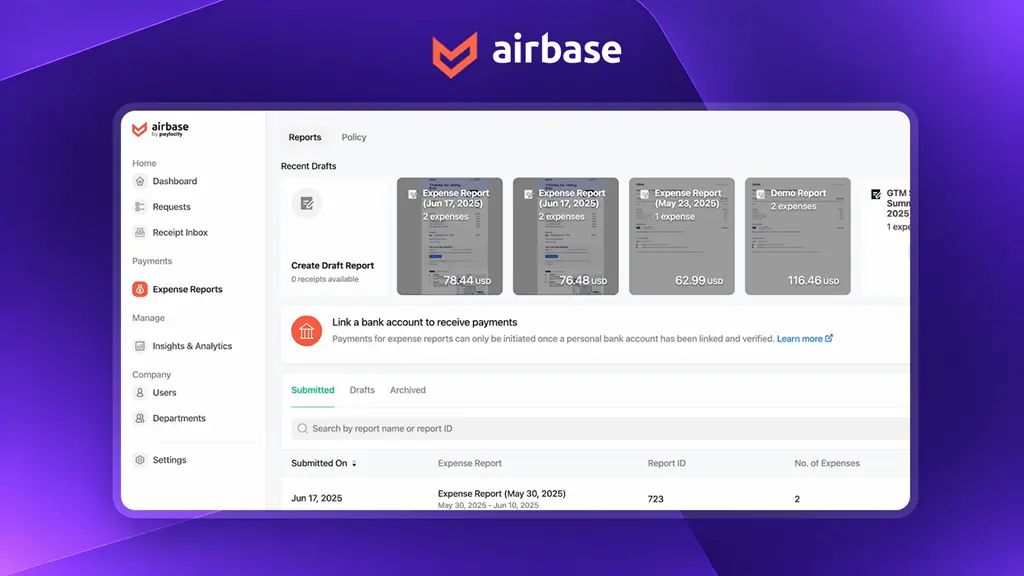Screen dimensions: 1024x576
Task: Click the Create Draft Report icon
Action: (306, 204)
